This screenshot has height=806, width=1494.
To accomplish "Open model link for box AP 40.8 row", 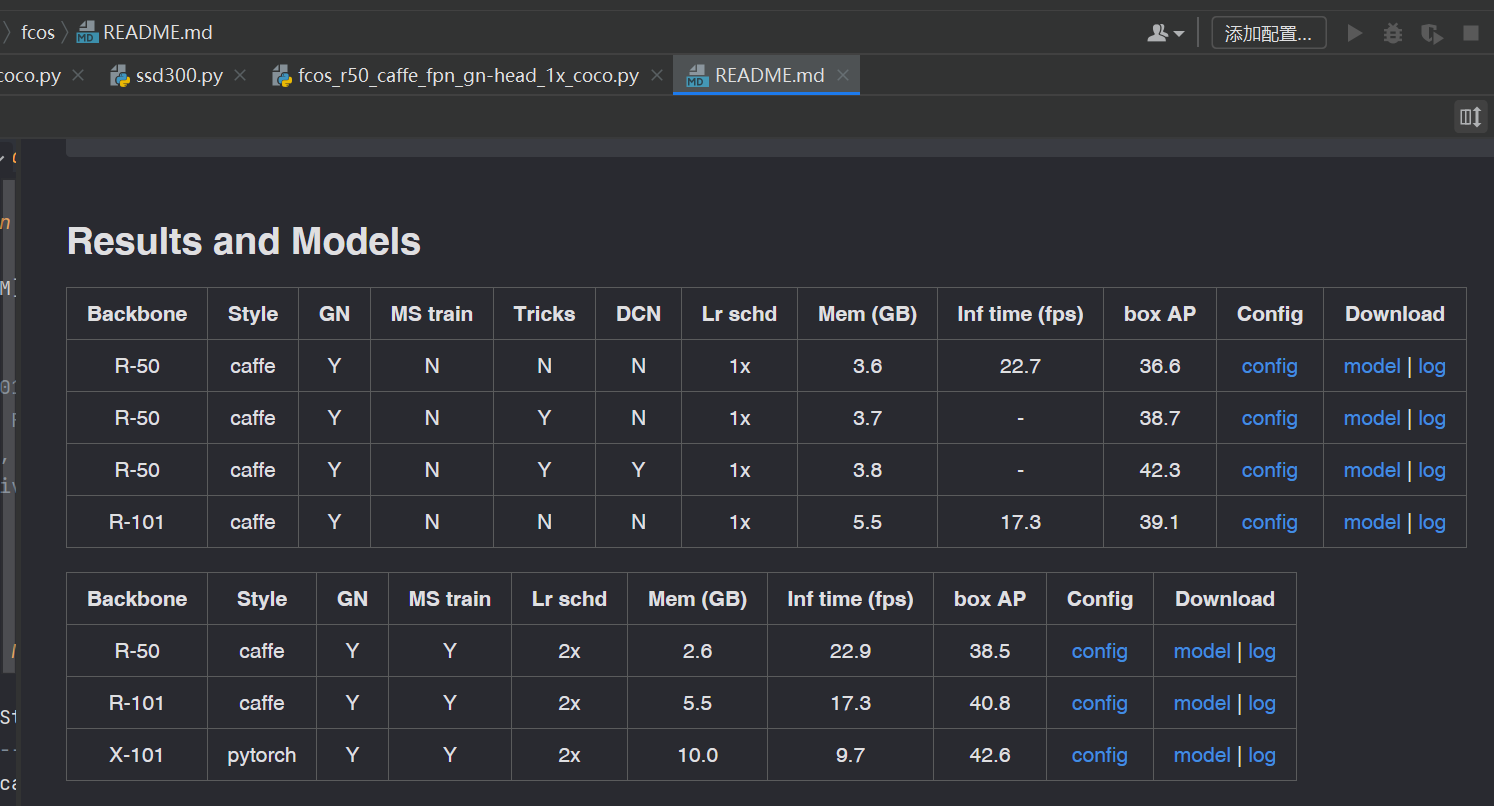I will 1202,703.
